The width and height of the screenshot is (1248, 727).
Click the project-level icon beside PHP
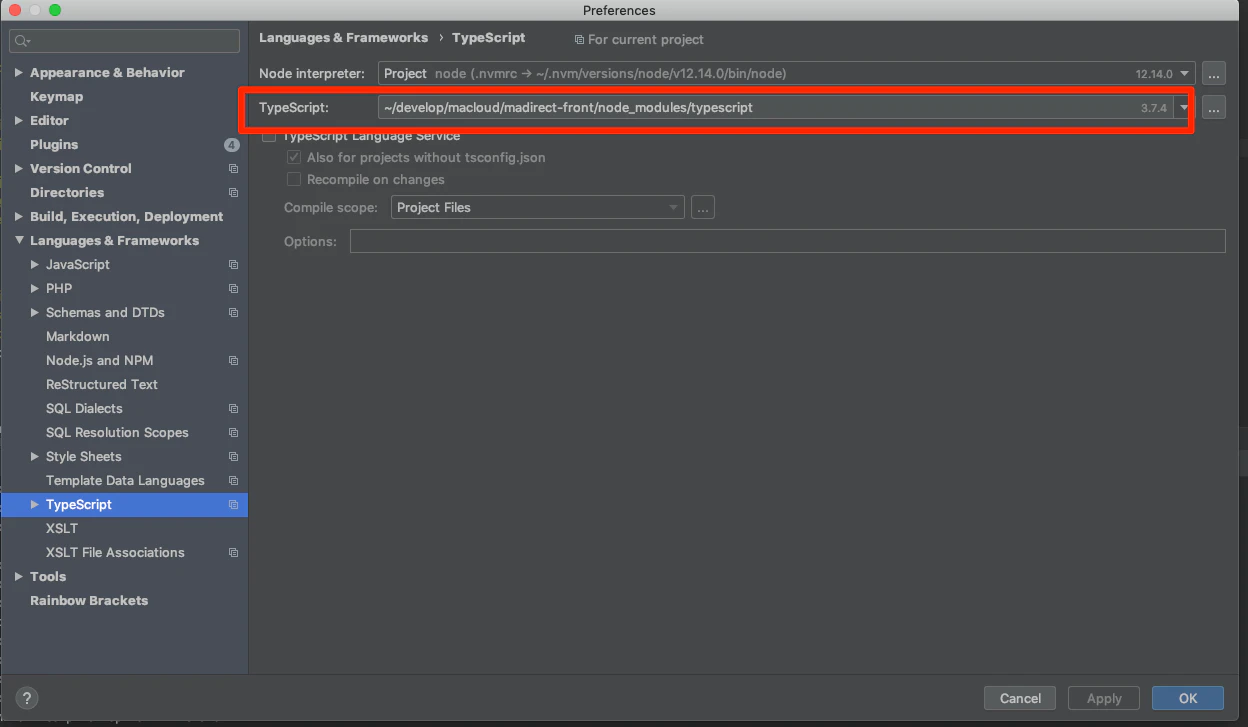point(233,289)
